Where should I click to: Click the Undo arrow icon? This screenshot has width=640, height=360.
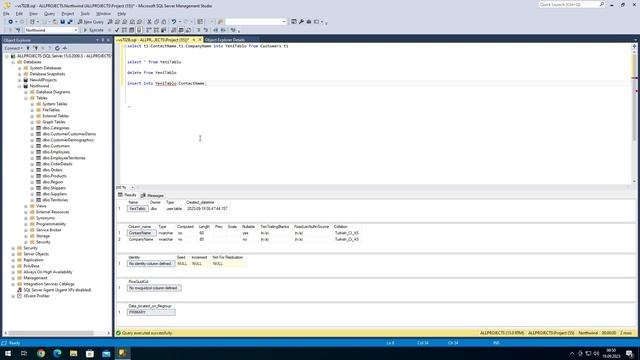174,22
